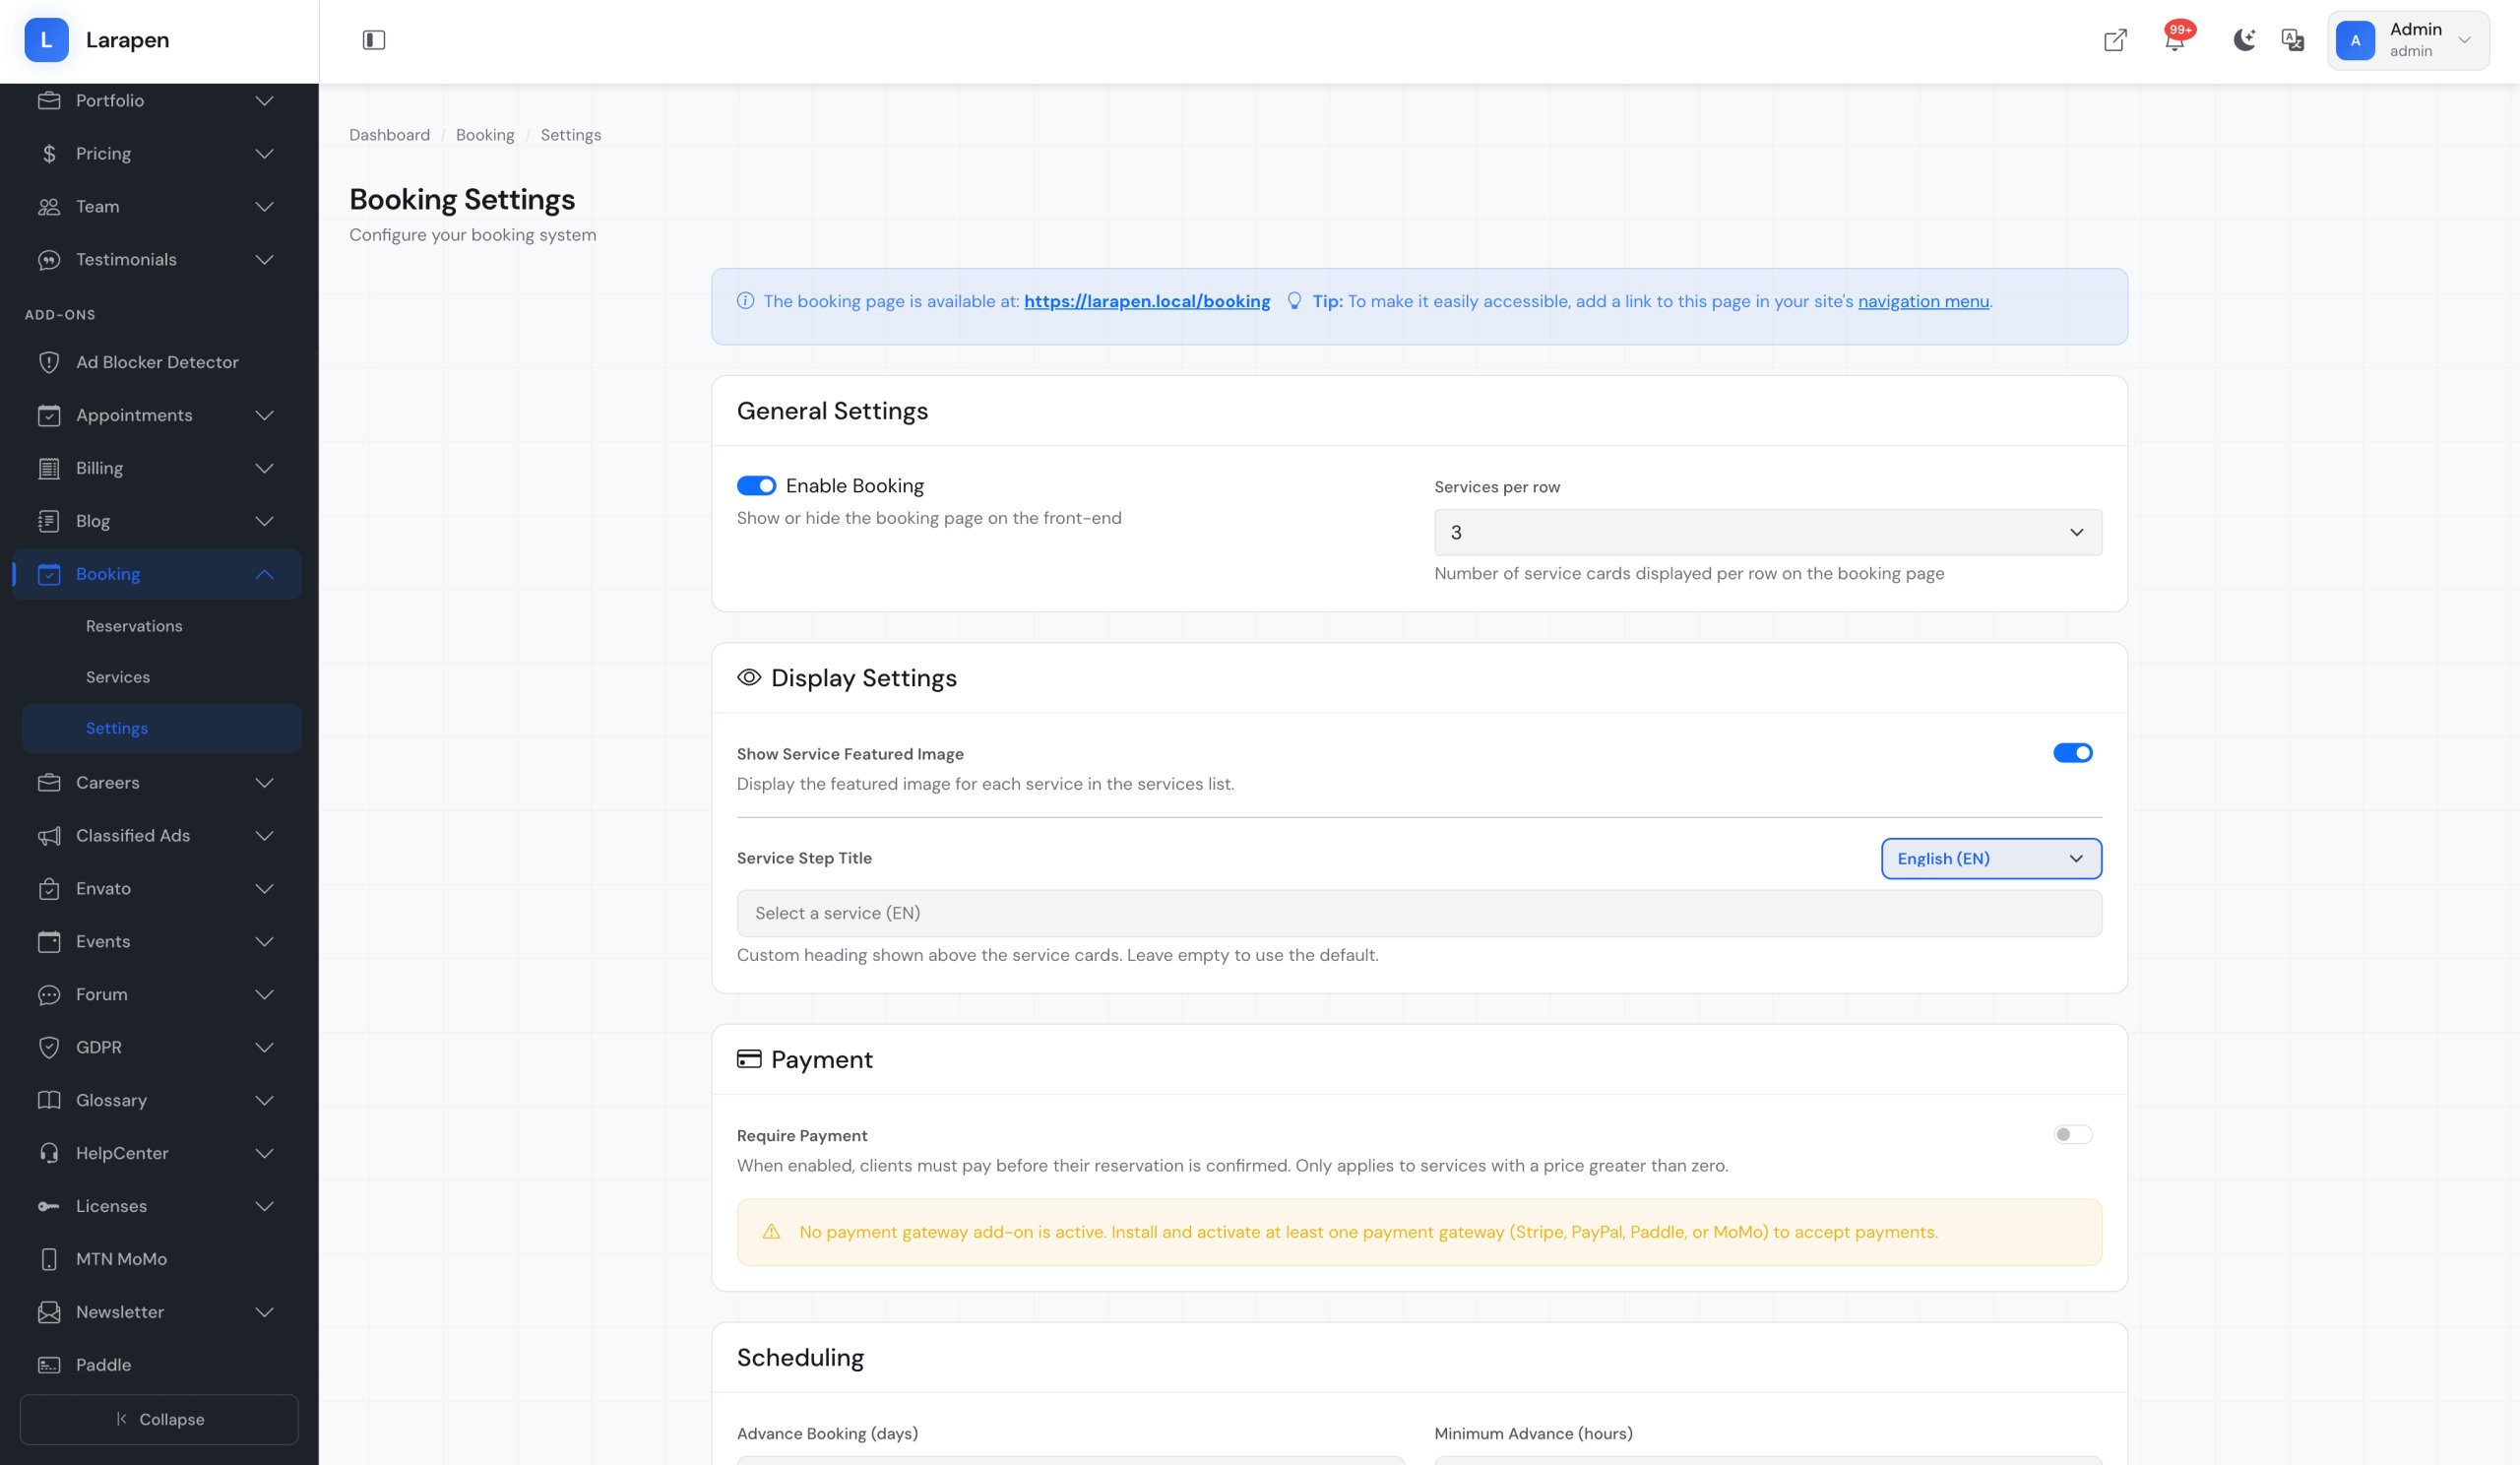Turn off Show Service Featured Image
This screenshot has width=2520, height=1465.
click(x=2072, y=753)
